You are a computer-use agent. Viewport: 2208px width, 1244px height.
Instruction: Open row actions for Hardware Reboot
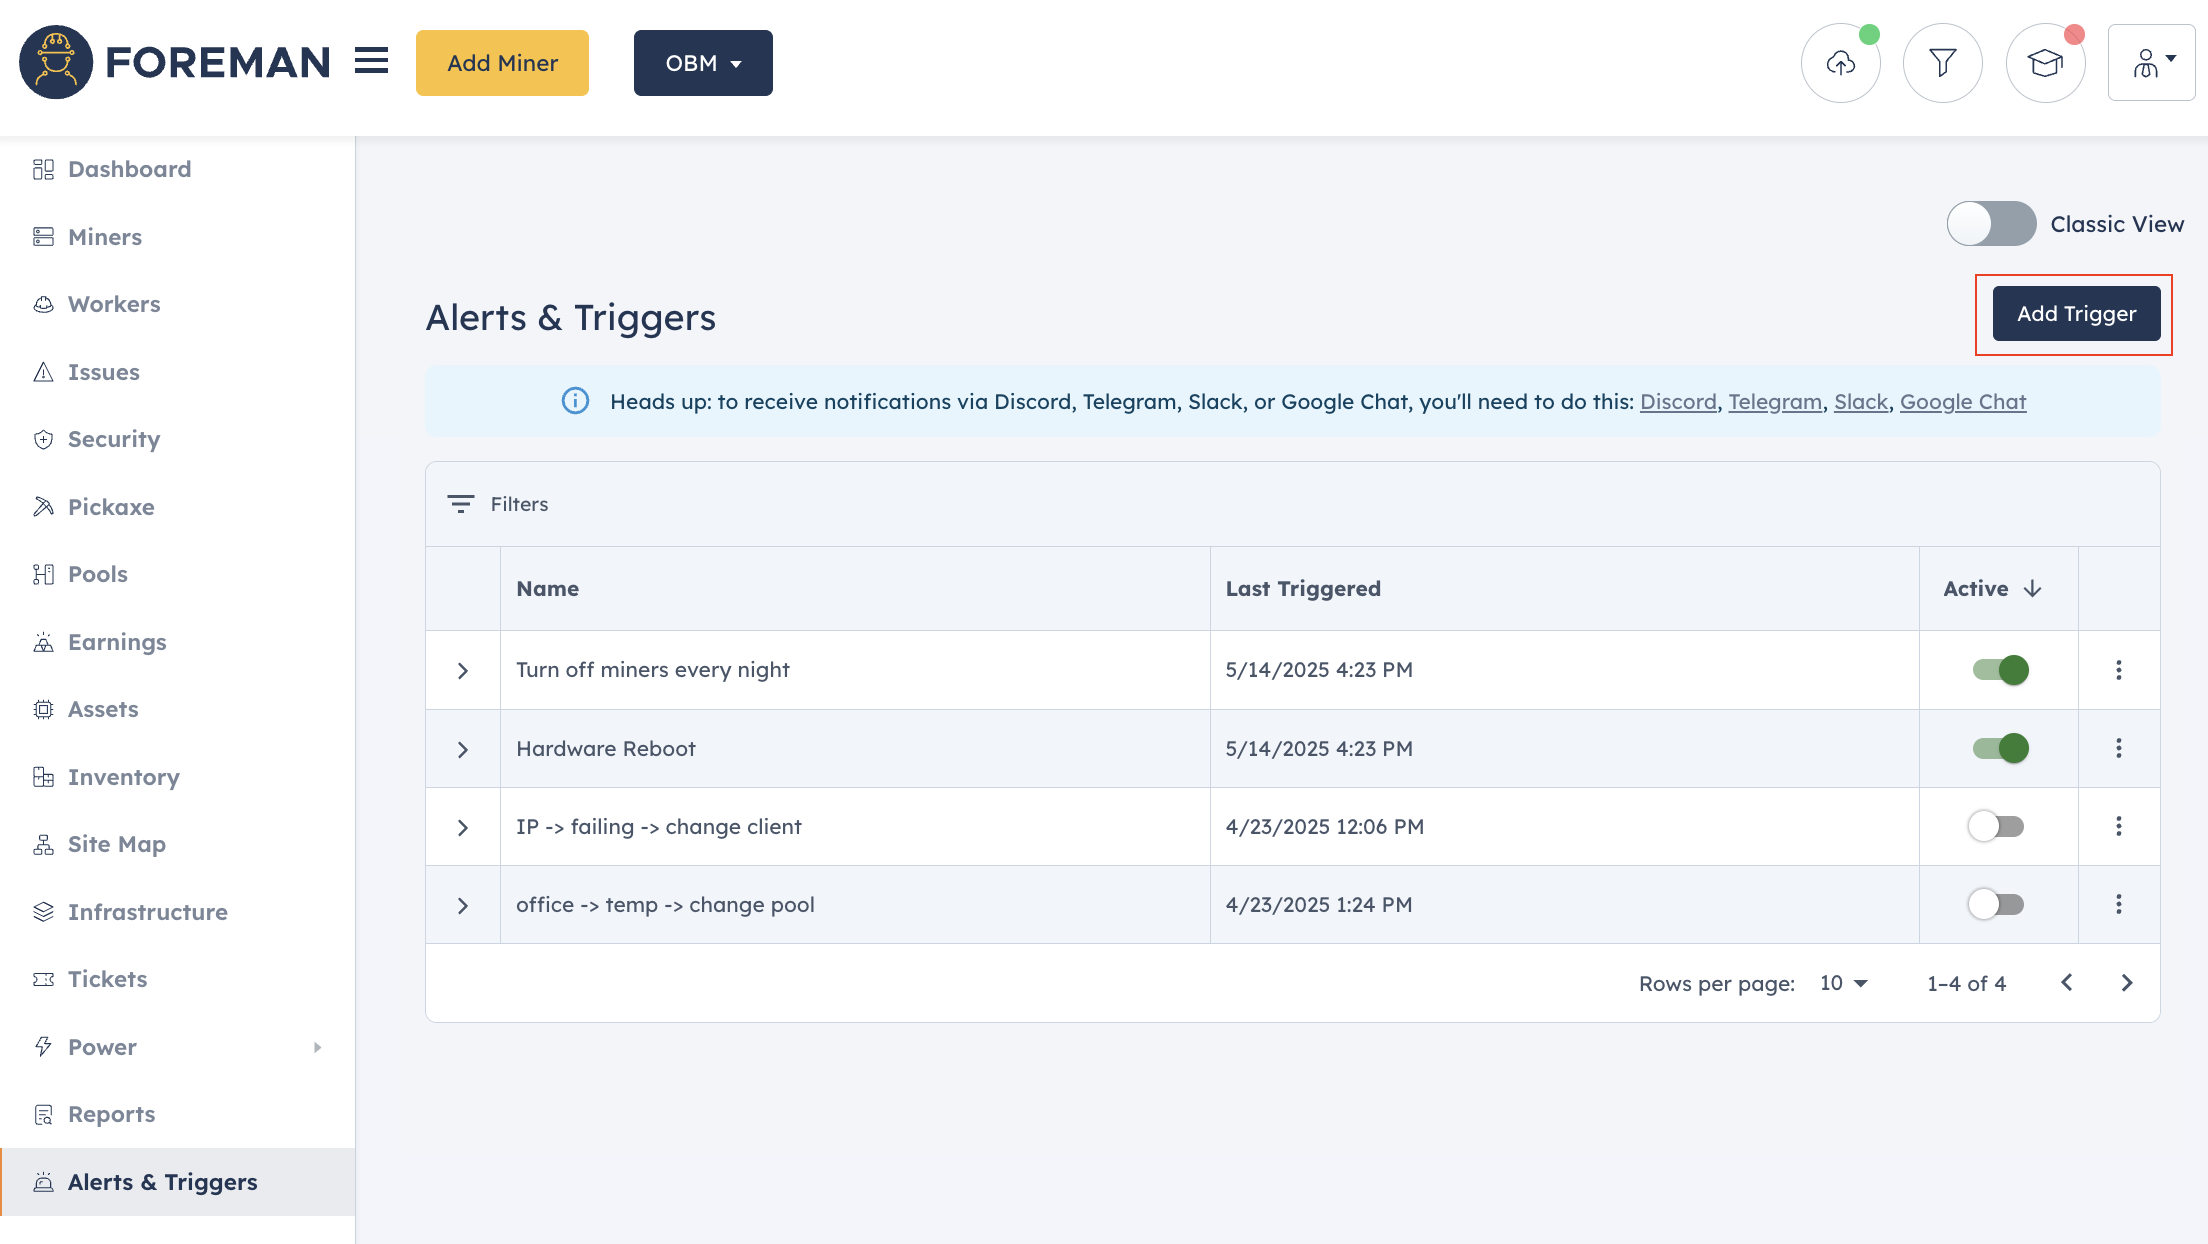click(x=2118, y=748)
